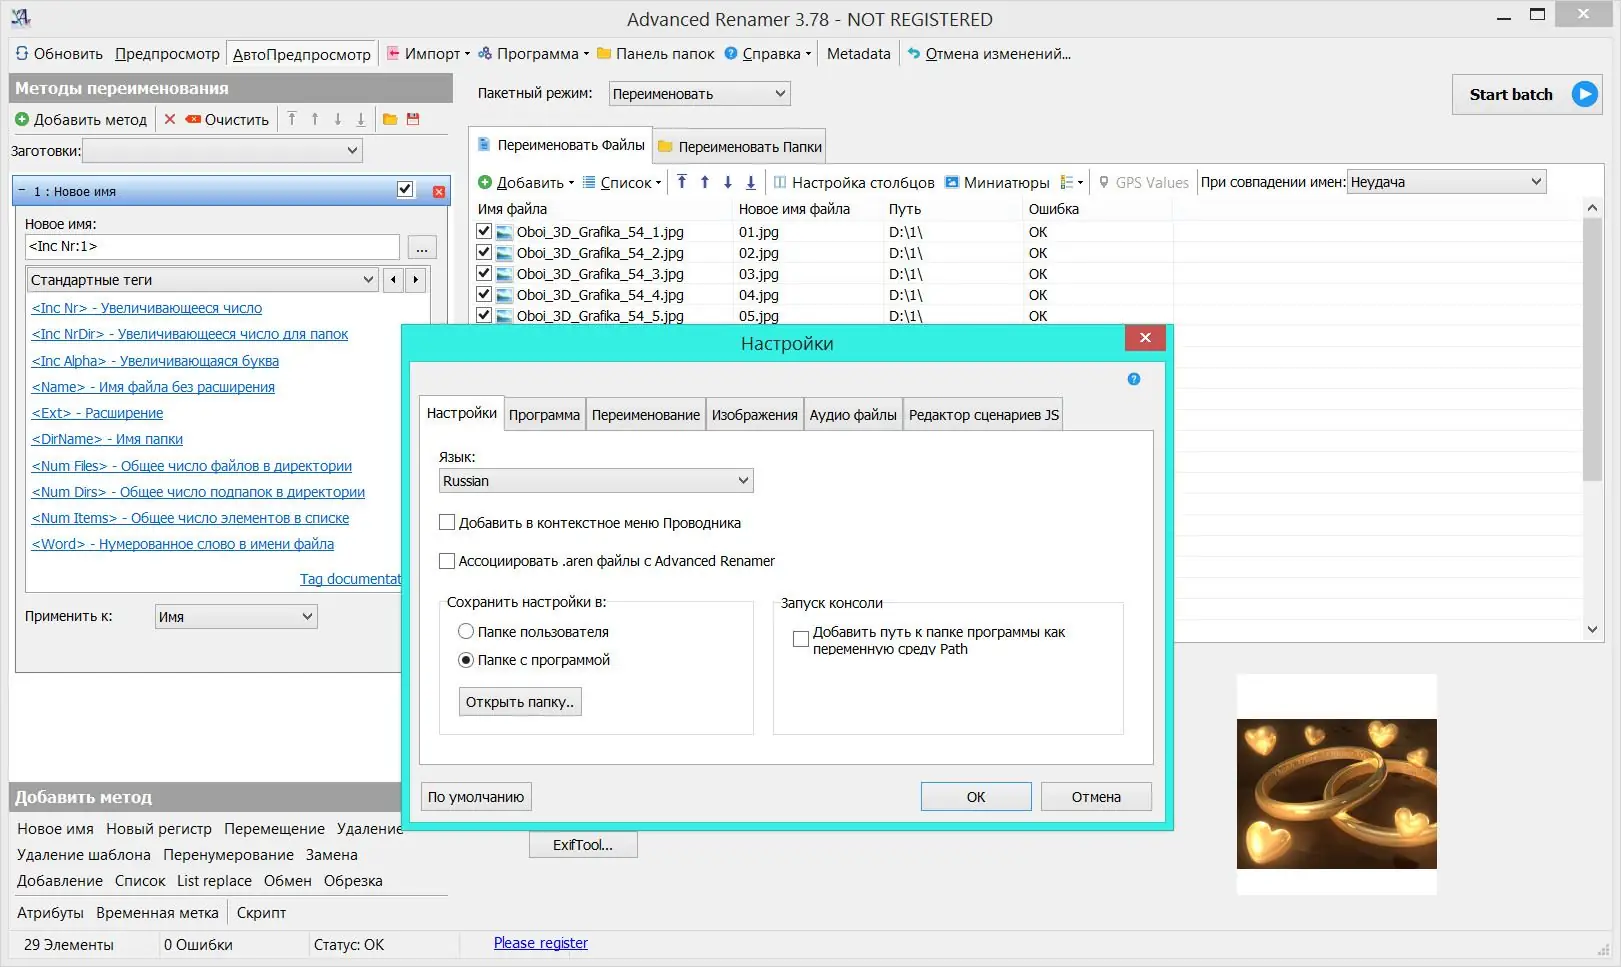Switch to Изображения tab
This screenshot has width=1621, height=967.
coord(755,415)
